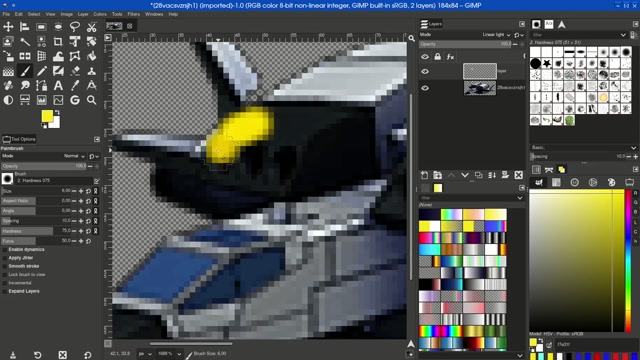Delete the layer with X button
Screen dimensions: 640x360
[x=518, y=175]
